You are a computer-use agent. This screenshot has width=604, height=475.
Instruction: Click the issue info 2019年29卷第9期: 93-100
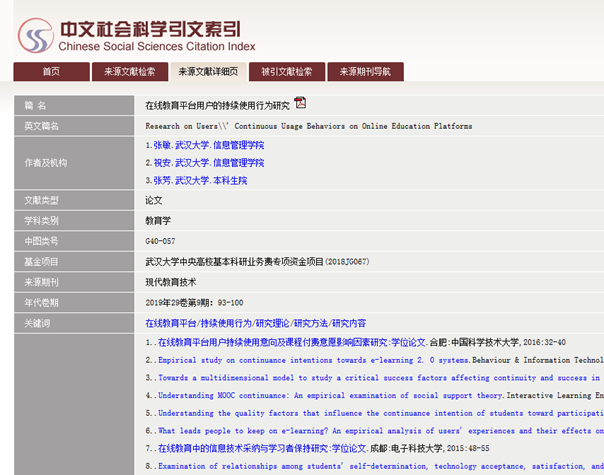point(194,303)
